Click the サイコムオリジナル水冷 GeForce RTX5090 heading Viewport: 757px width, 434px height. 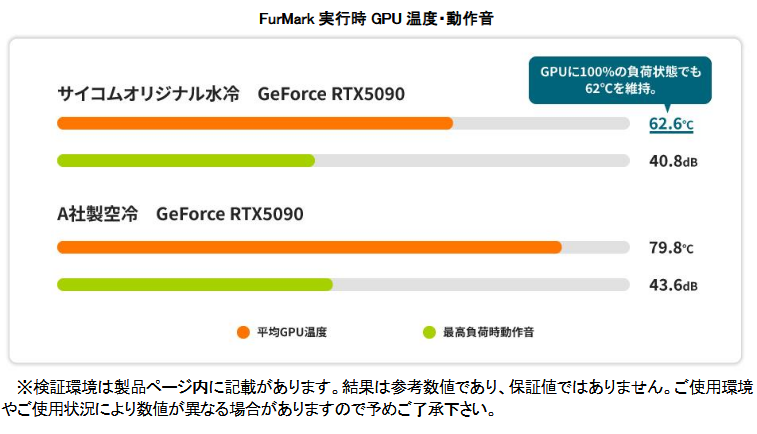point(232,94)
